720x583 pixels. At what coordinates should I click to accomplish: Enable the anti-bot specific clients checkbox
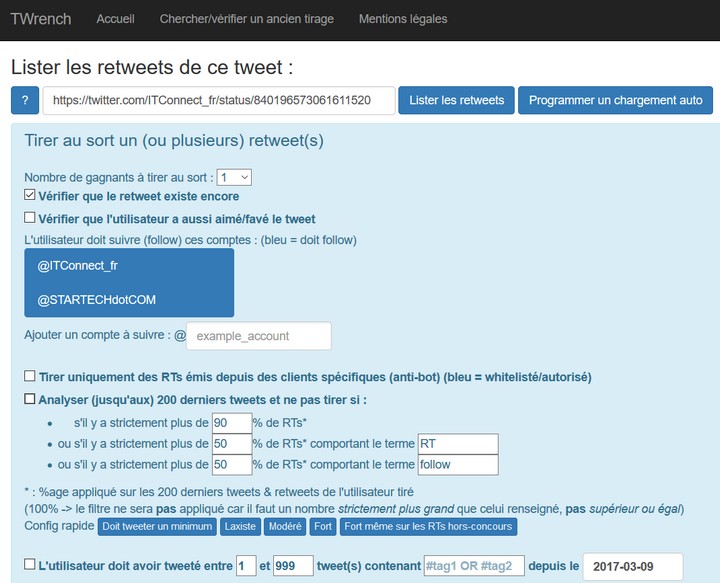point(30,377)
